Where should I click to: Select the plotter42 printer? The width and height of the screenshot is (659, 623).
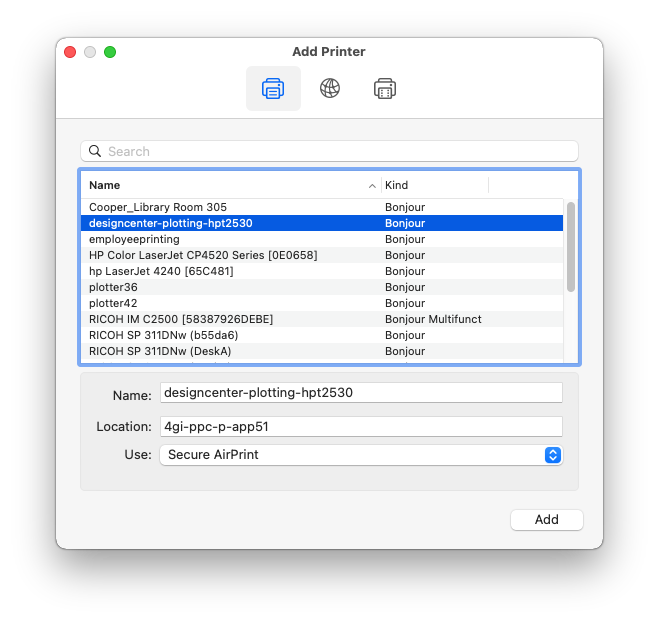[322, 303]
